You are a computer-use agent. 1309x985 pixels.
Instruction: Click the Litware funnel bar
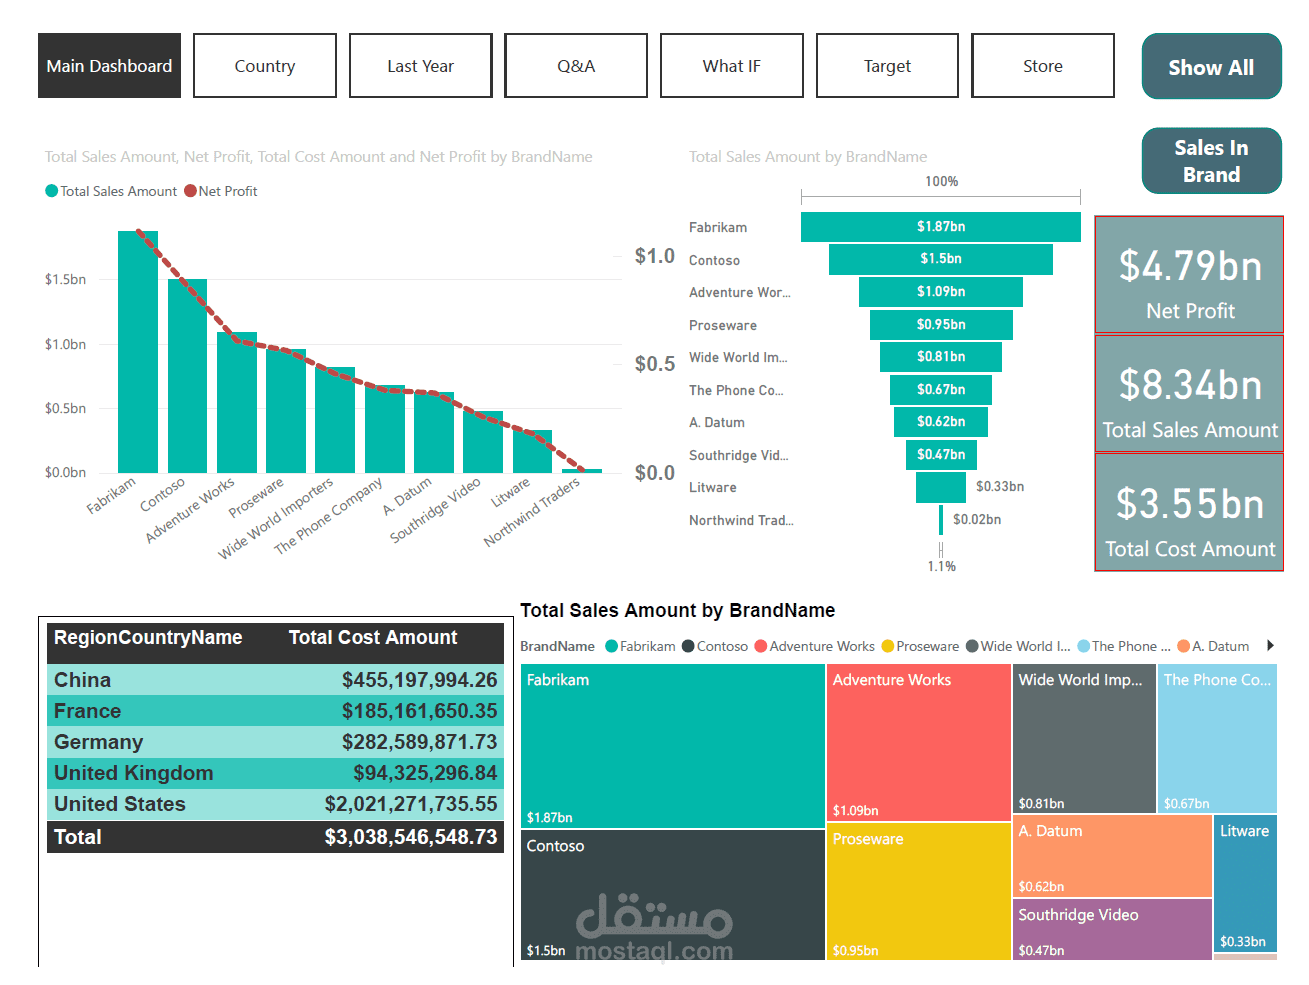941,487
